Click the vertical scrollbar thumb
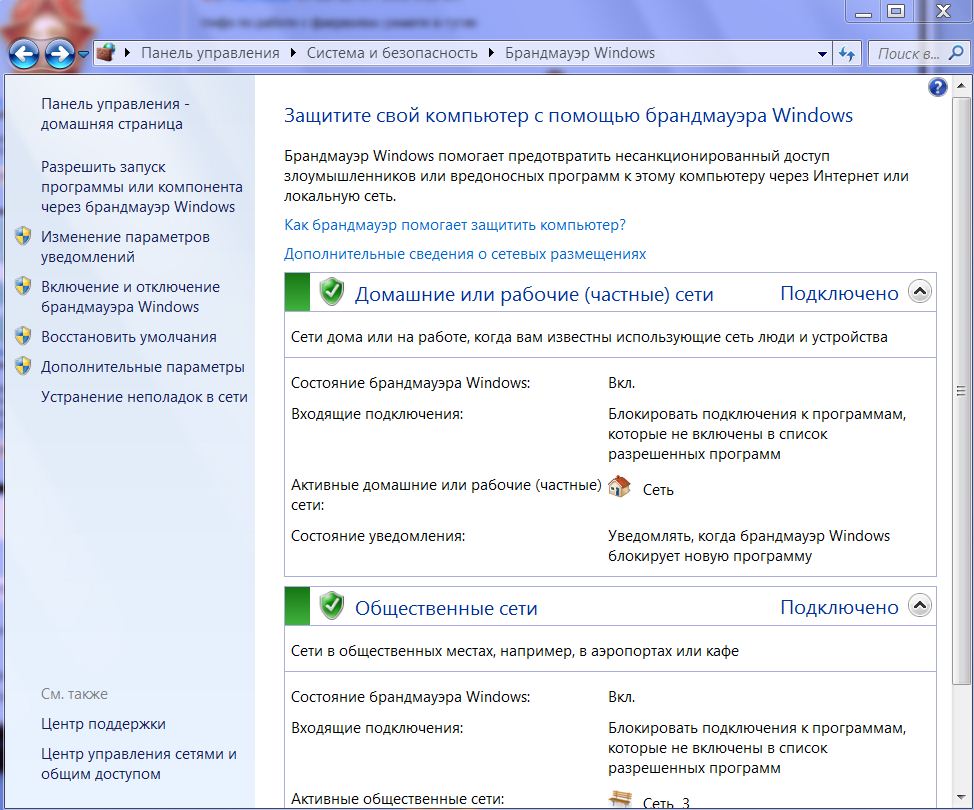This screenshot has width=974, height=810. click(960, 390)
